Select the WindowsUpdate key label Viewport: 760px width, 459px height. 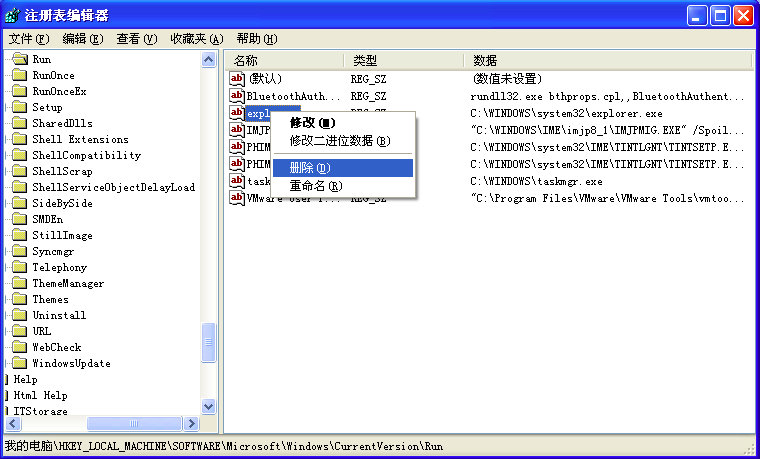[x=71, y=363]
